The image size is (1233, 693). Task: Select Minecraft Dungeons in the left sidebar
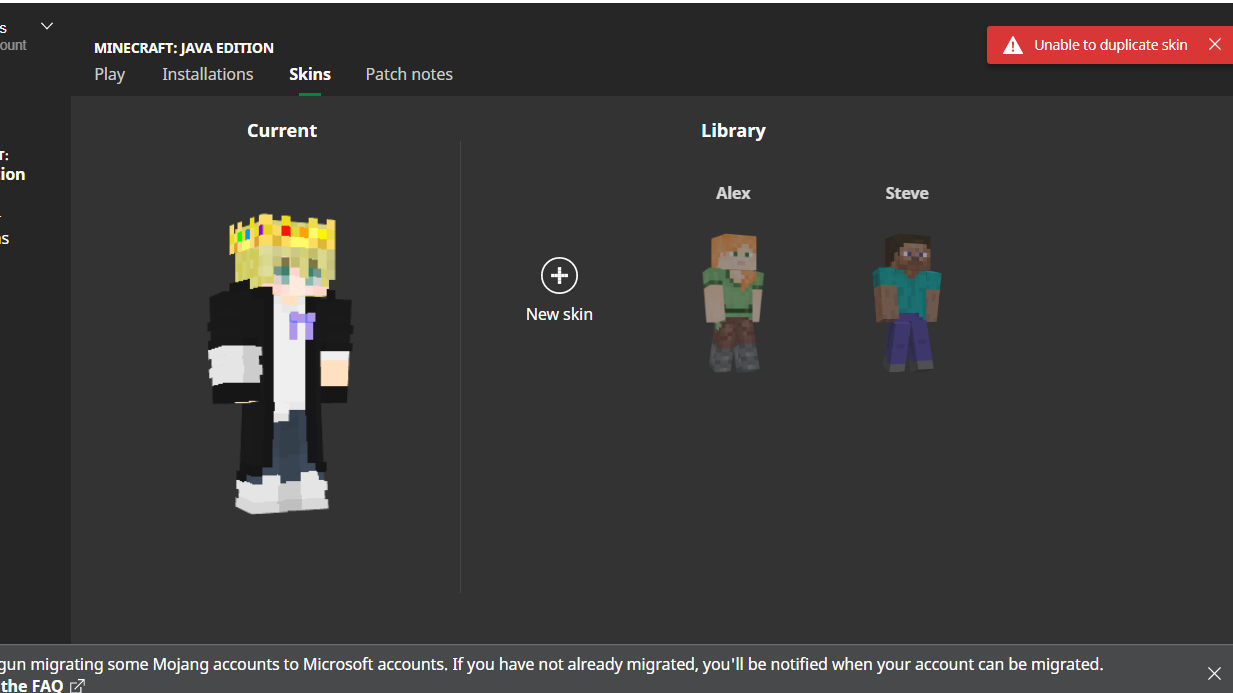(5, 237)
